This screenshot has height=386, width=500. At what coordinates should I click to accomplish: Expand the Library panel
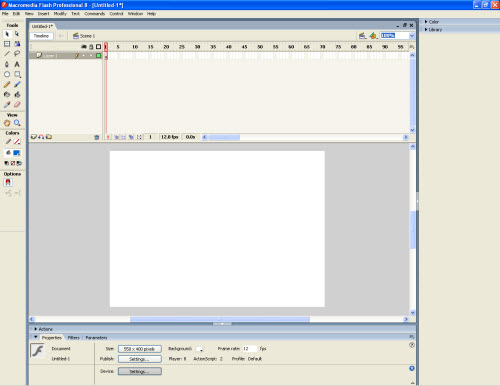click(433, 30)
